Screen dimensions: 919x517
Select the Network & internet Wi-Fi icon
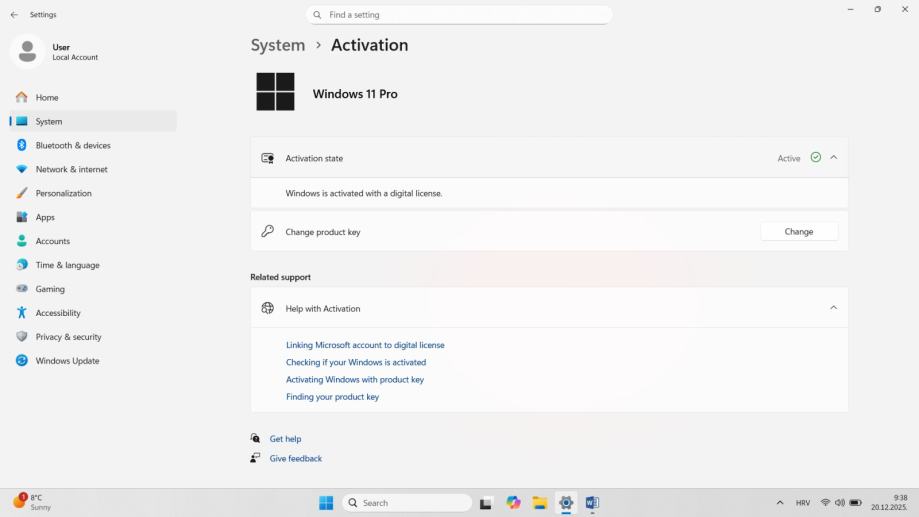[21, 169]
